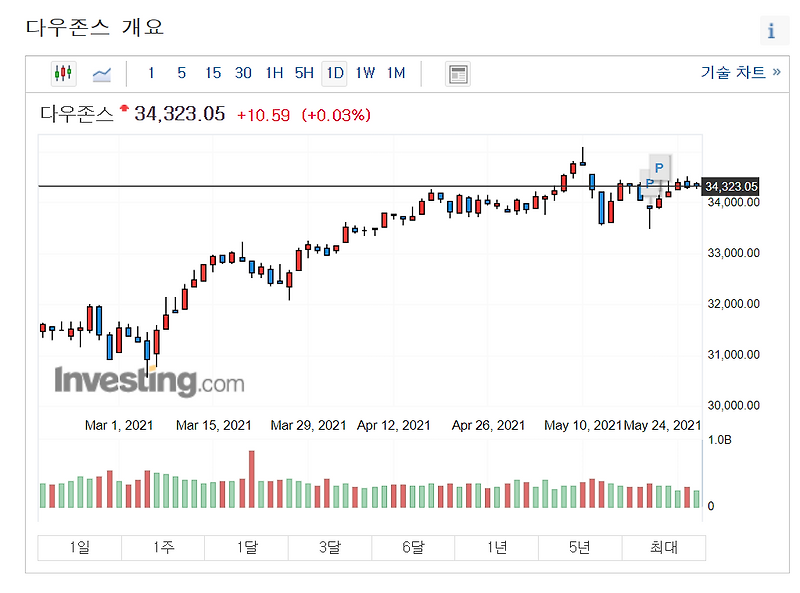Select the 1M interval
This screenshot has width=800, height=593.
point(396,73)
